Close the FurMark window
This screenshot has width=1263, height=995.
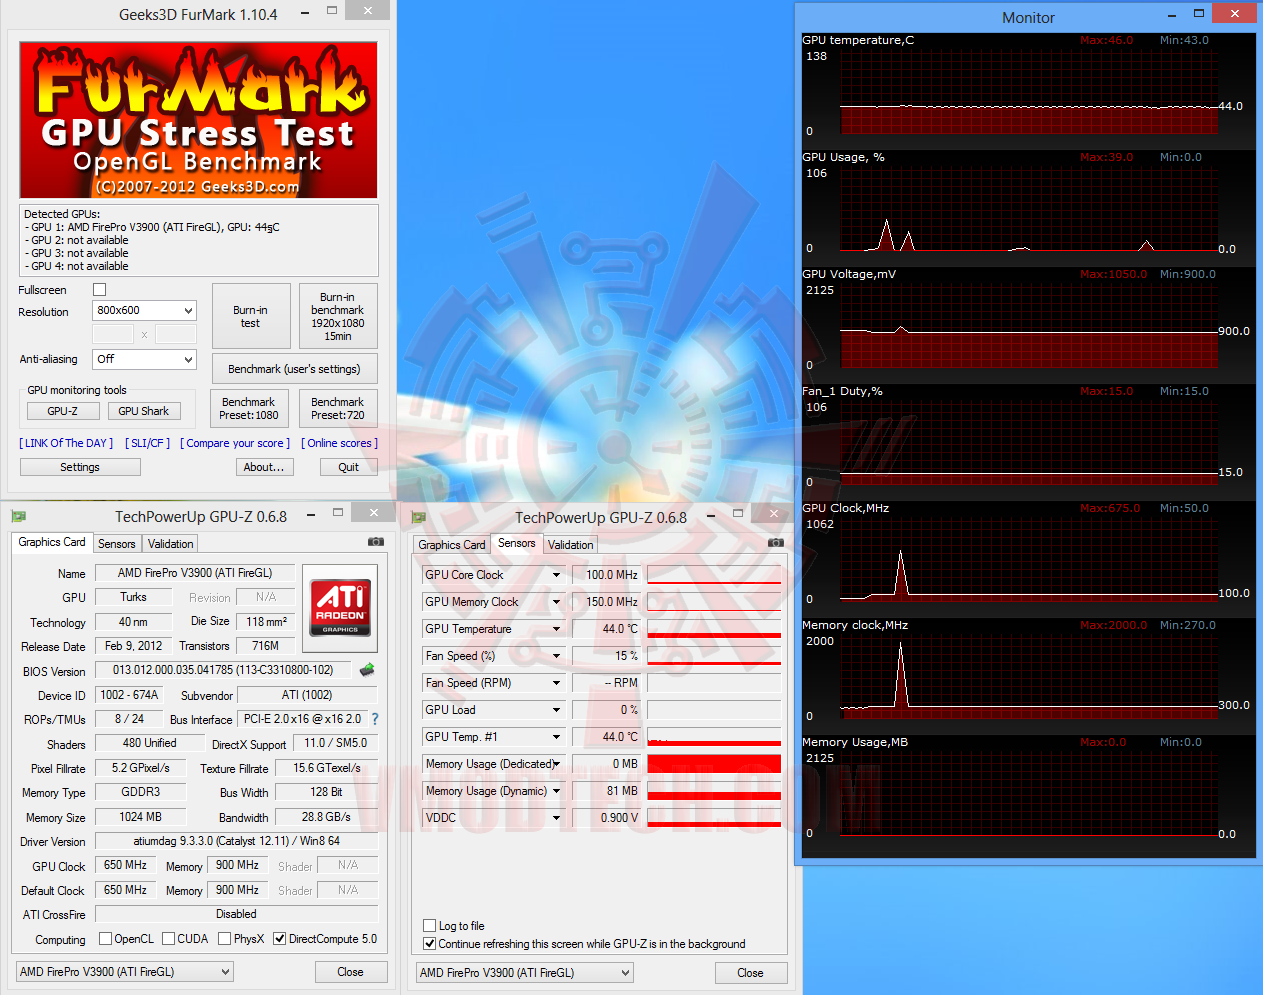tap(368, 10)
